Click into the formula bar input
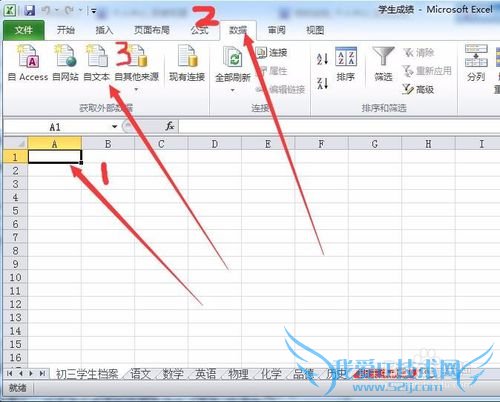The height and width of the screenshot is (402, 500). [339, 127]
